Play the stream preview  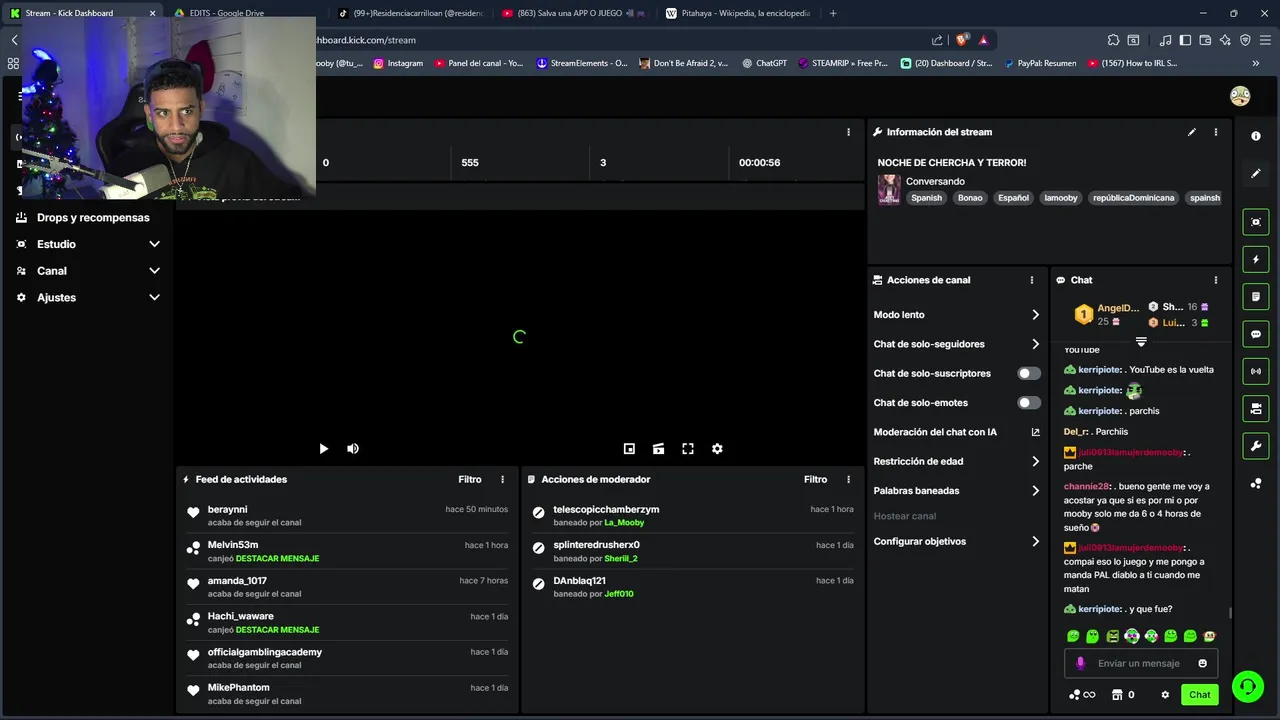pos(323,449)
